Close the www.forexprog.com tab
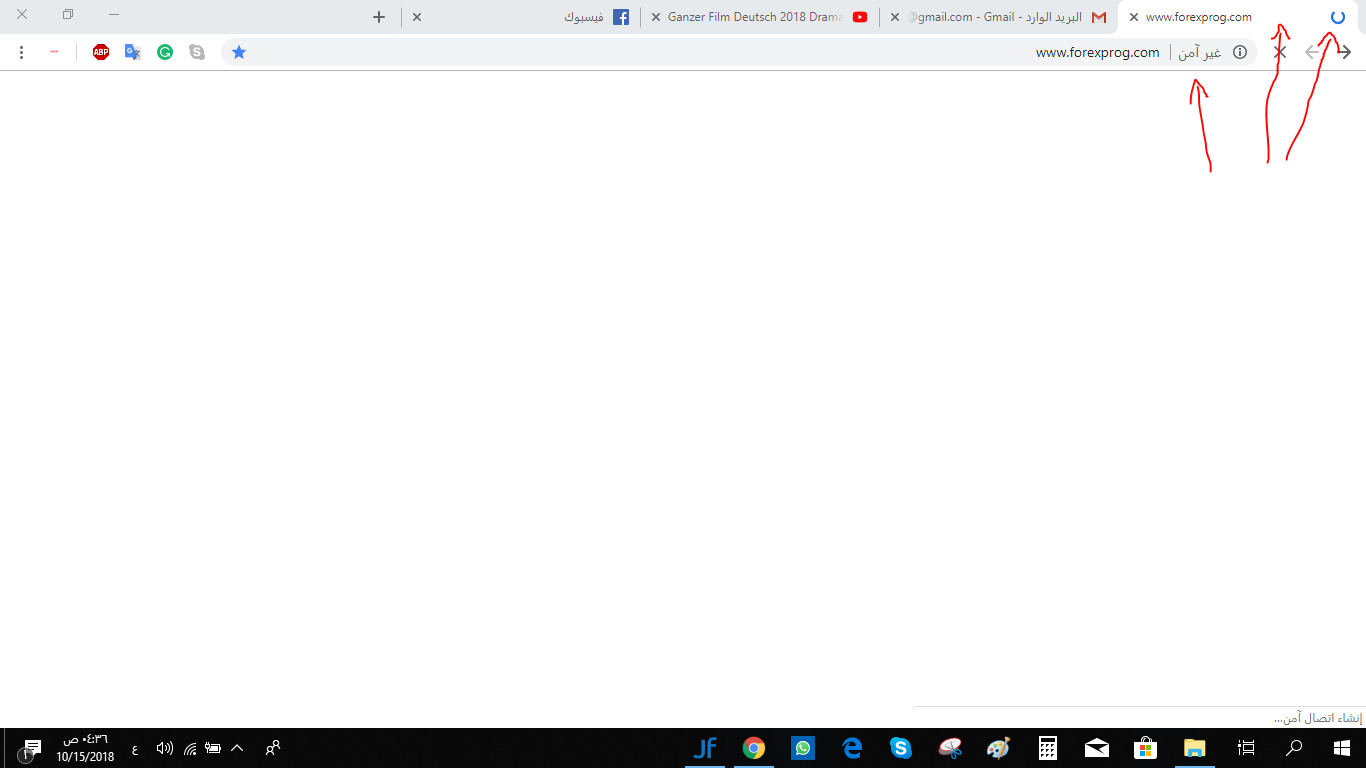 1134,17
